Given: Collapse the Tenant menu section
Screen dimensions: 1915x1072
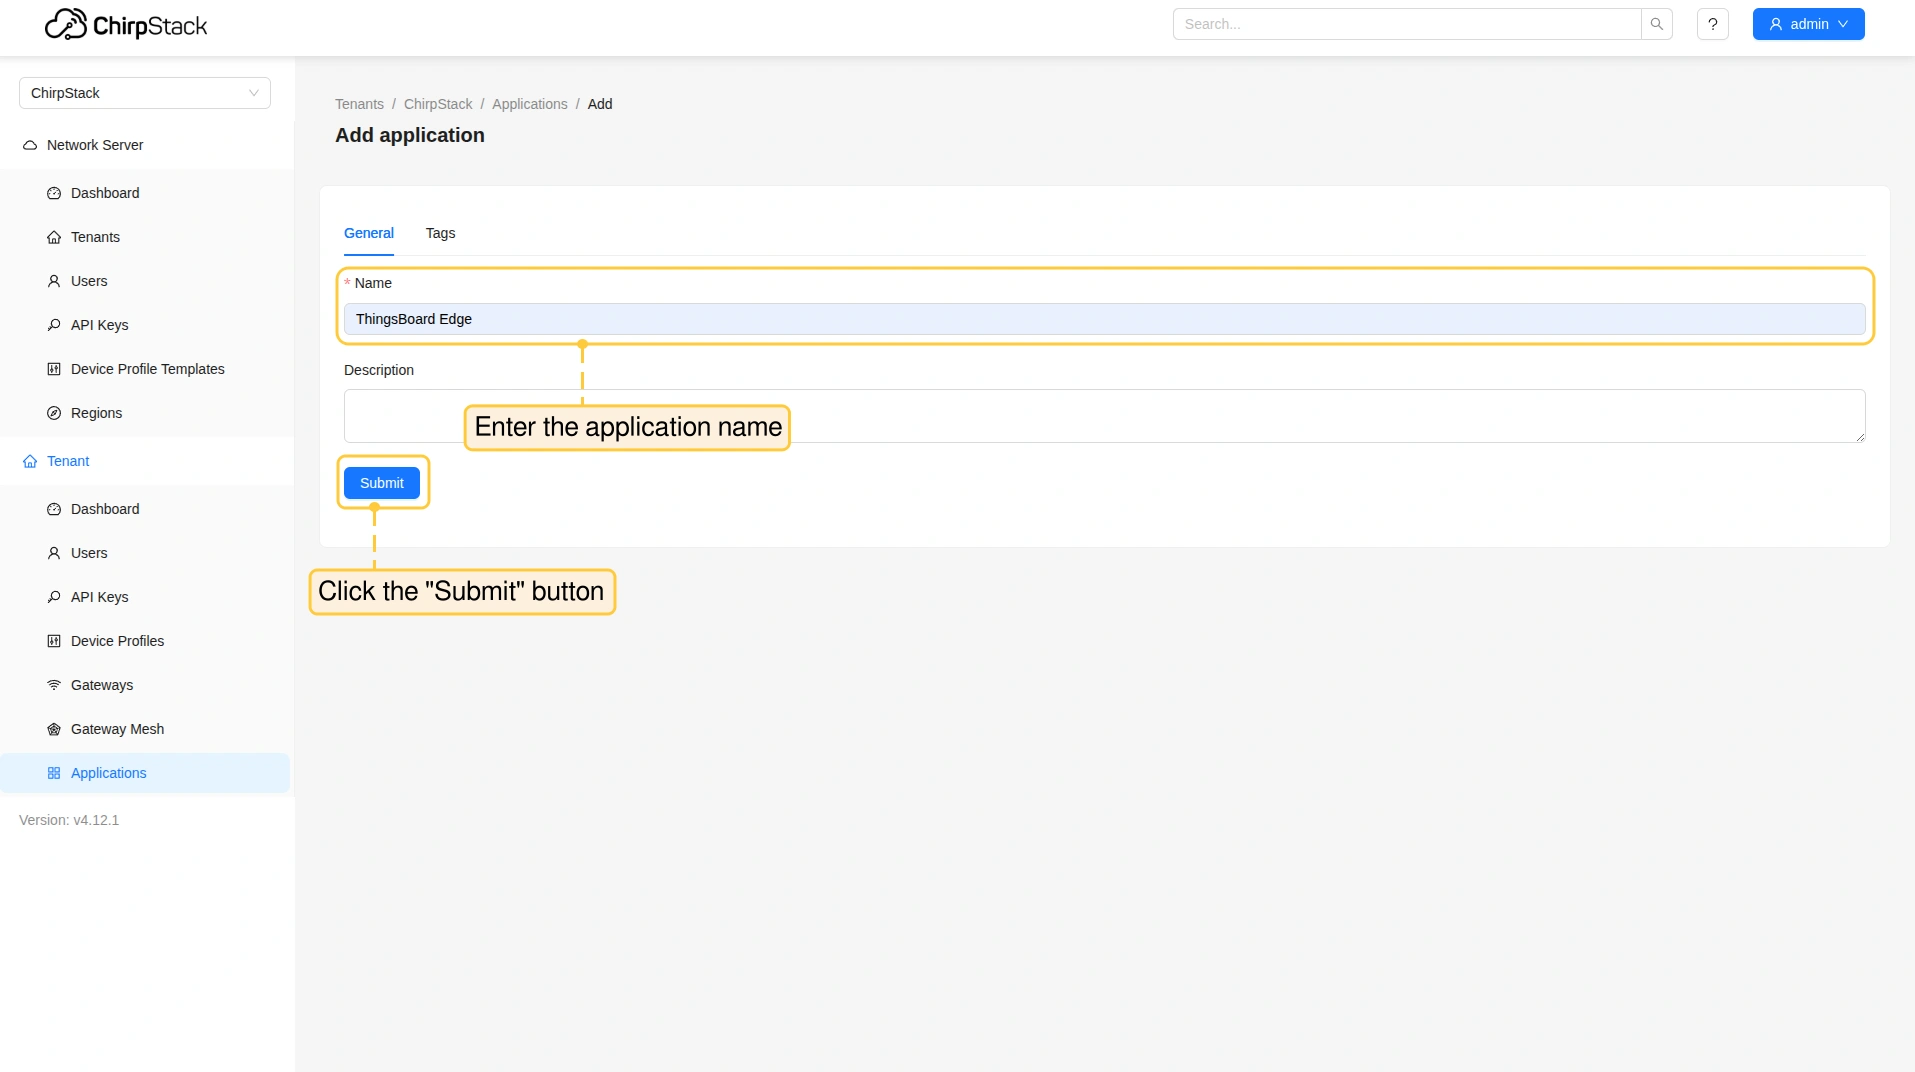Looking at the screenshot, I should click(68, 461).
